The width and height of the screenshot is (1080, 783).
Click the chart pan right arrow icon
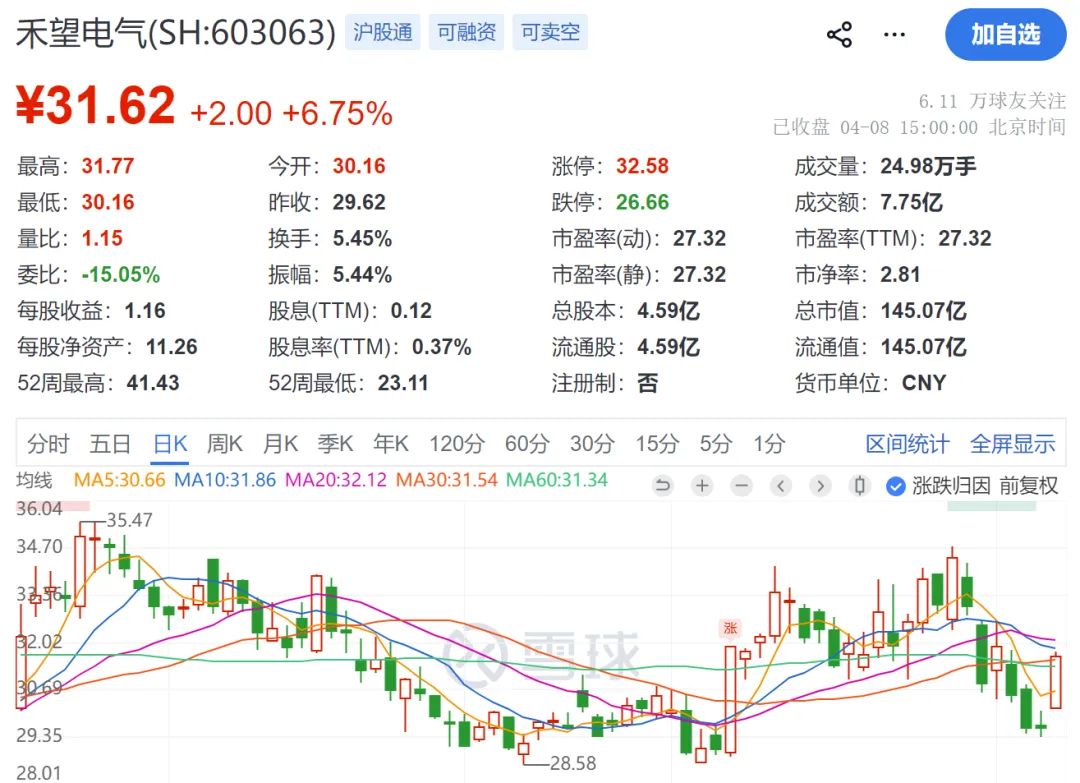(820, 486)
